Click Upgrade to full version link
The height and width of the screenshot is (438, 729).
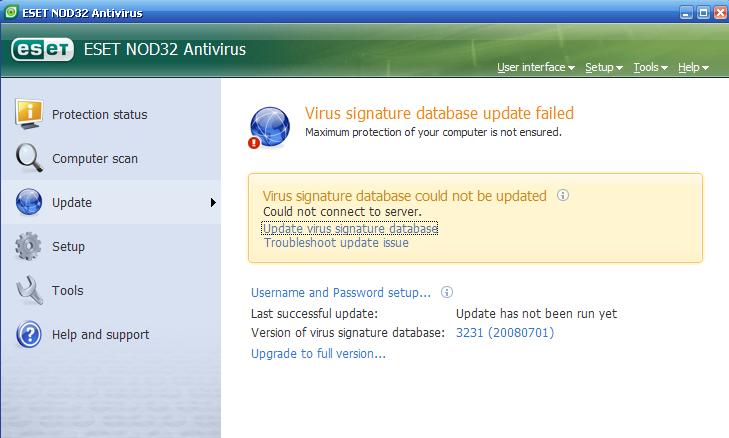[318, 354]
